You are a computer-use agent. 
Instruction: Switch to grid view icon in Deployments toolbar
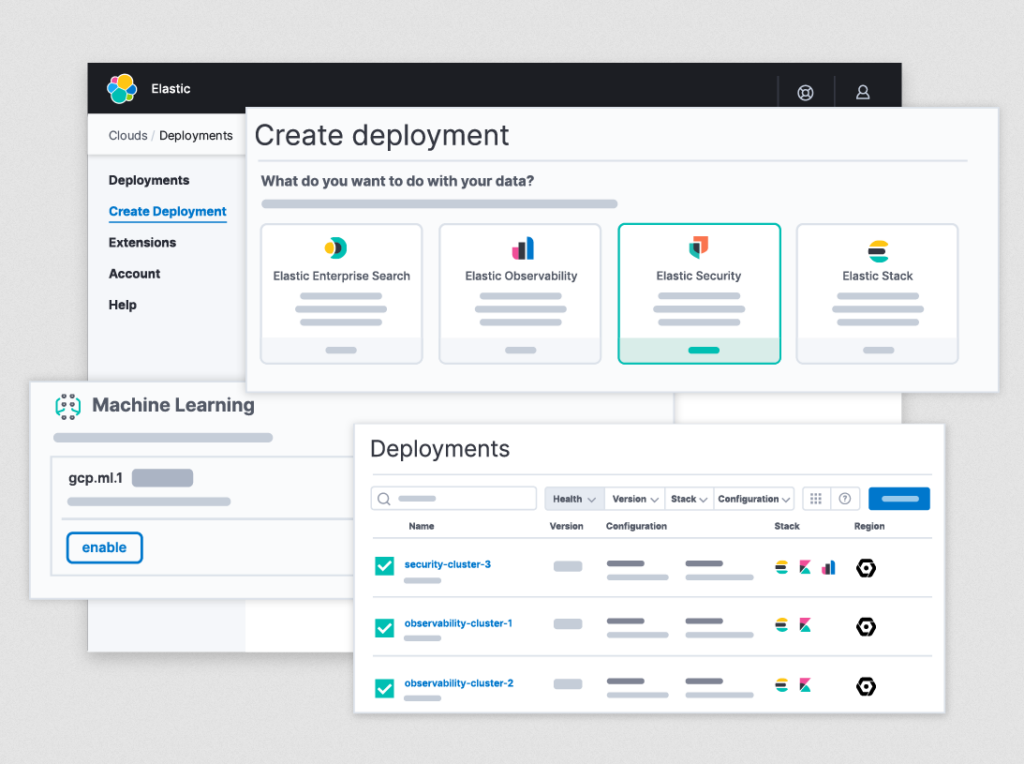816,499
